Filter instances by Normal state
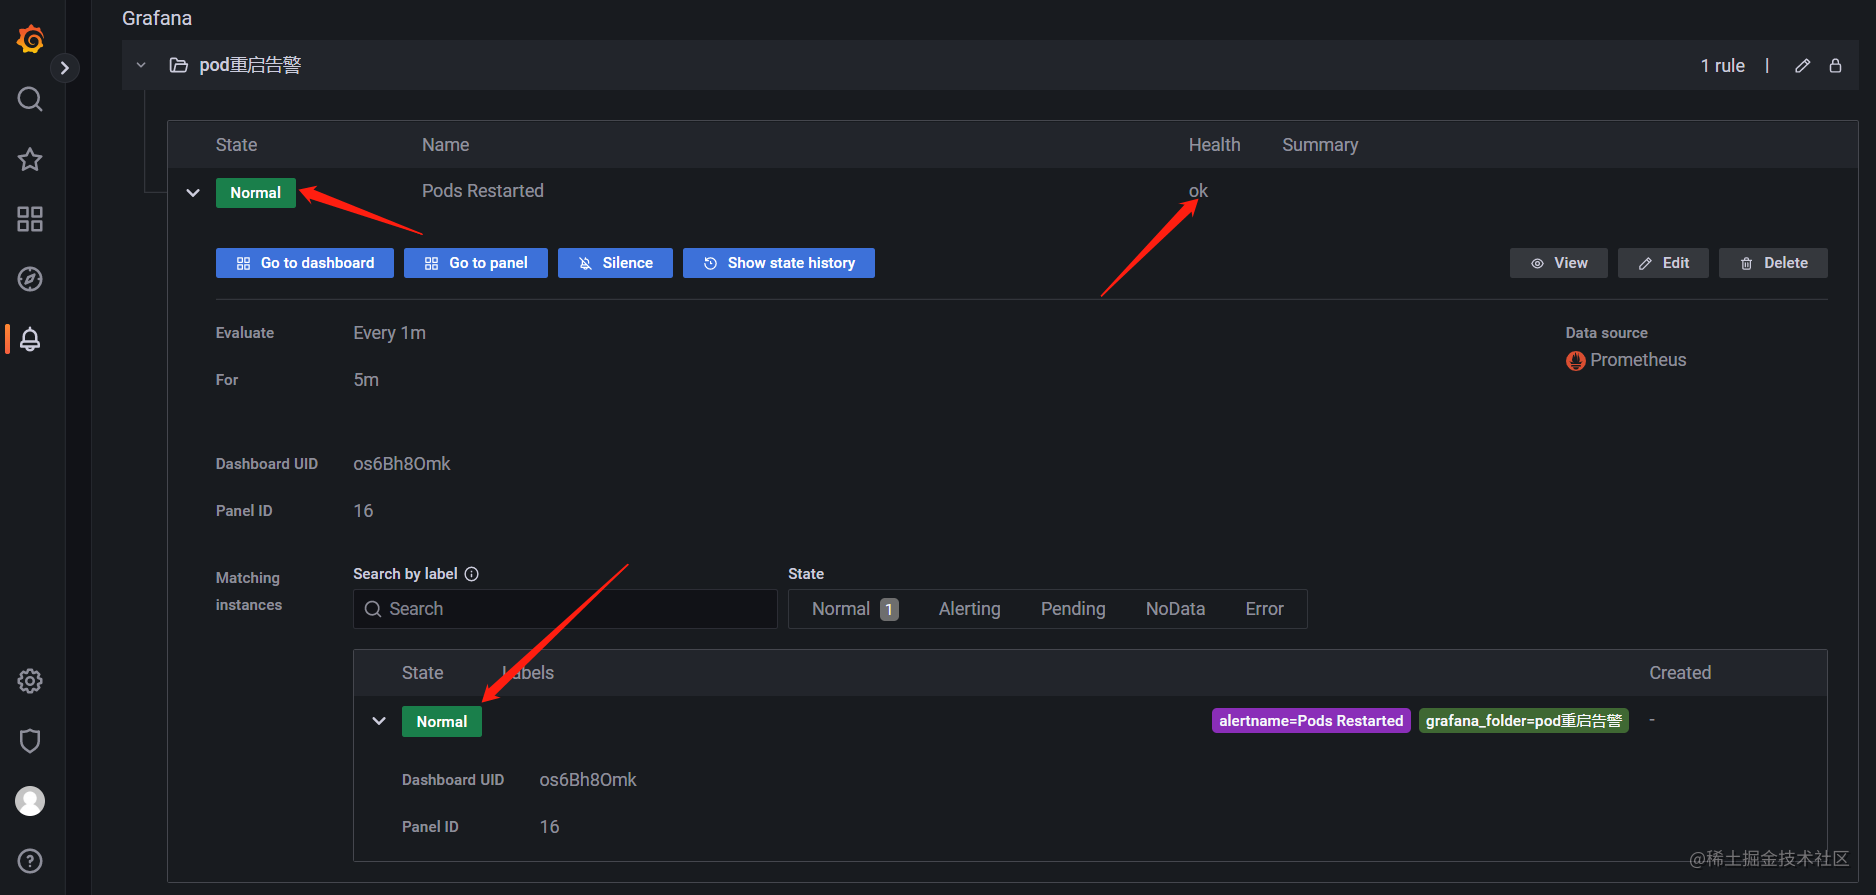1876x895 pixels. coord(855,609)
